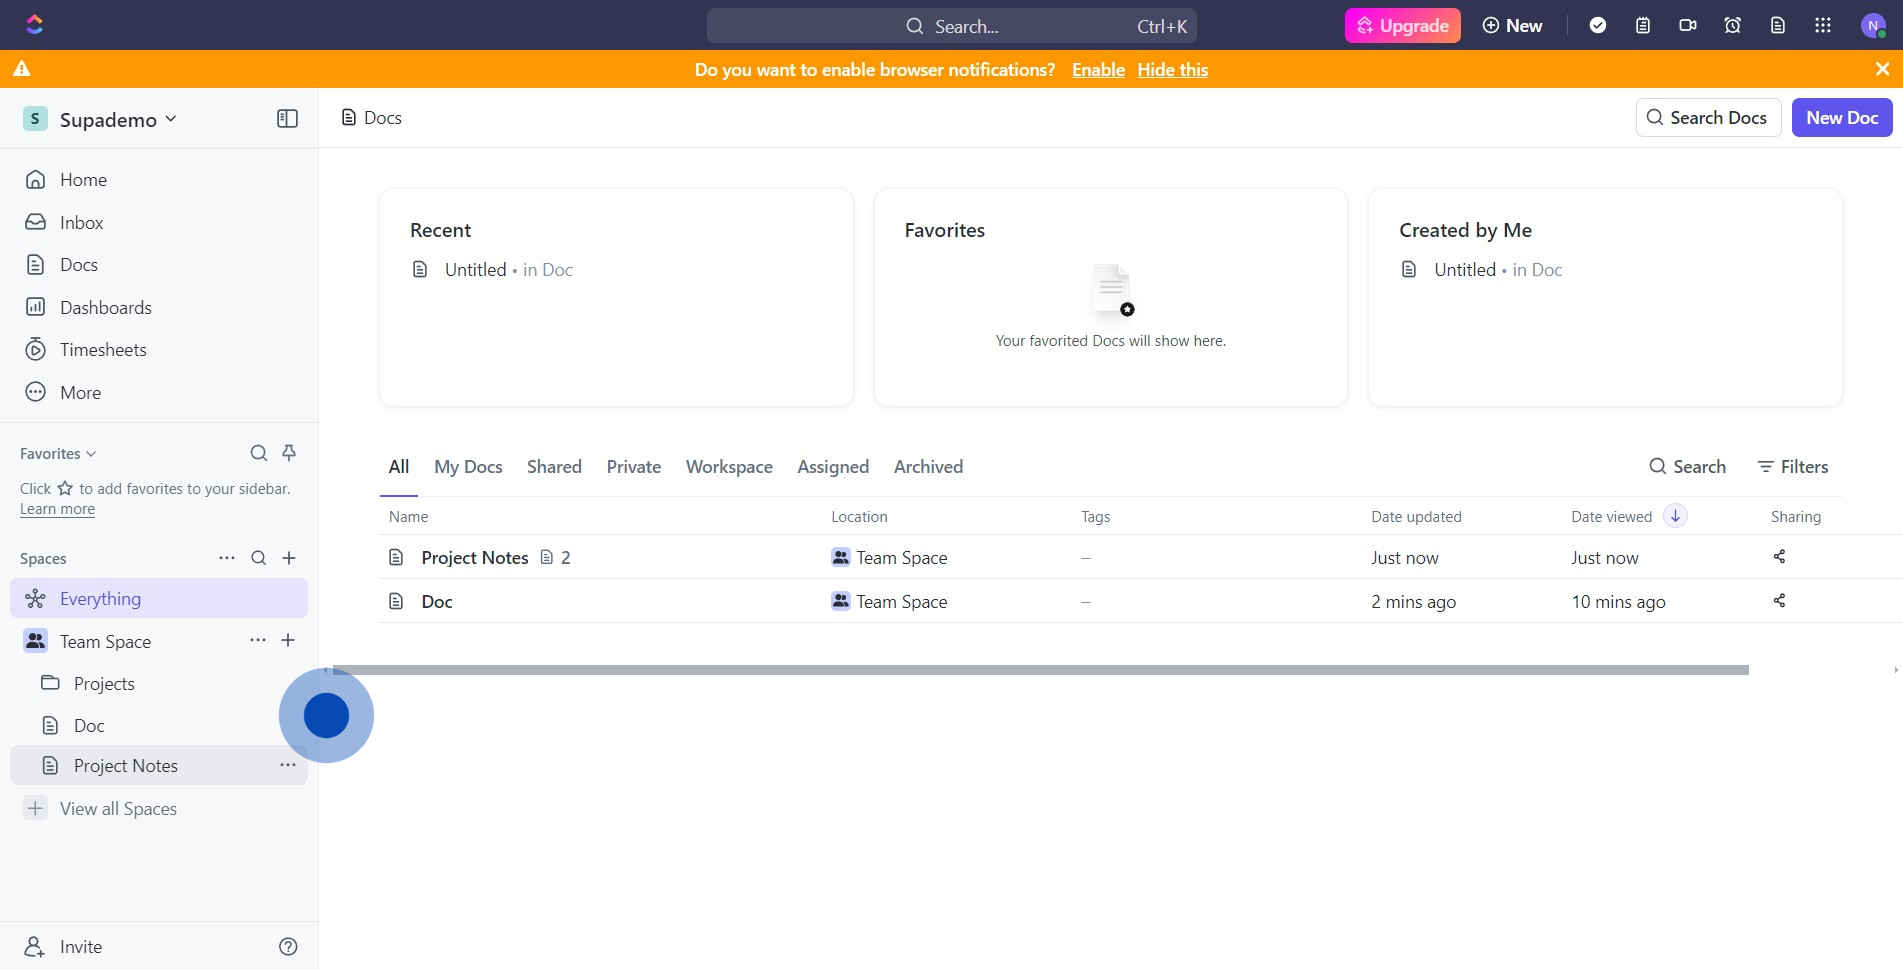
Task: Open the apps grid icon
Action: 1823,26
